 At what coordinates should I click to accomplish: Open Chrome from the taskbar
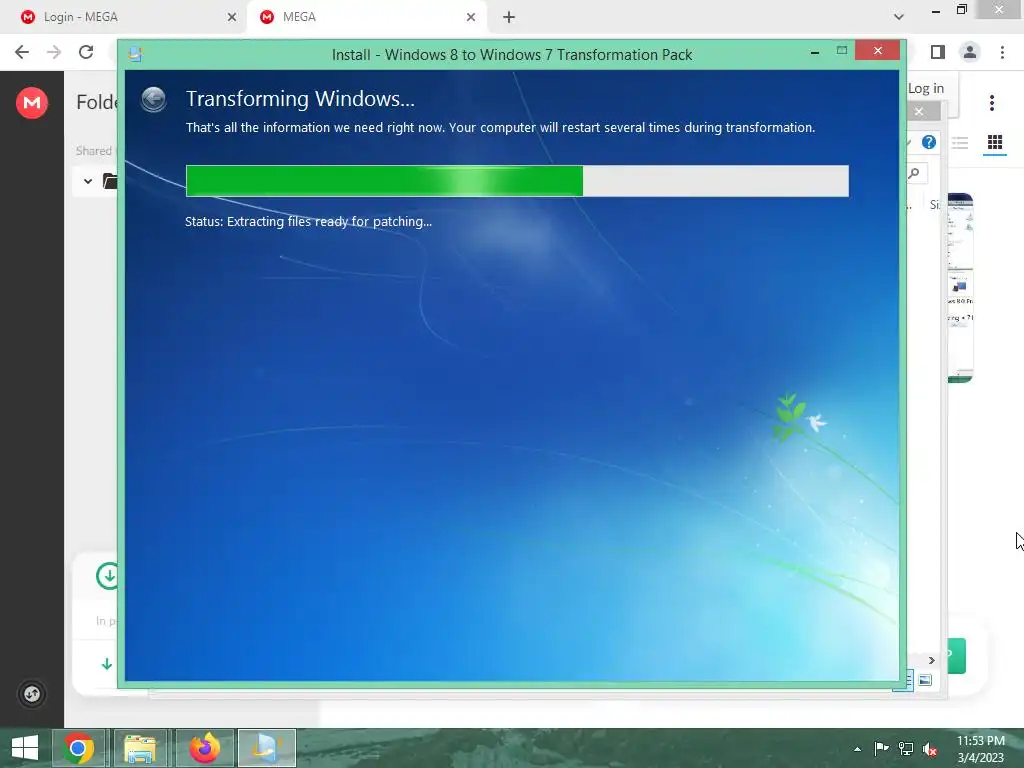click(x=78, y=748)
